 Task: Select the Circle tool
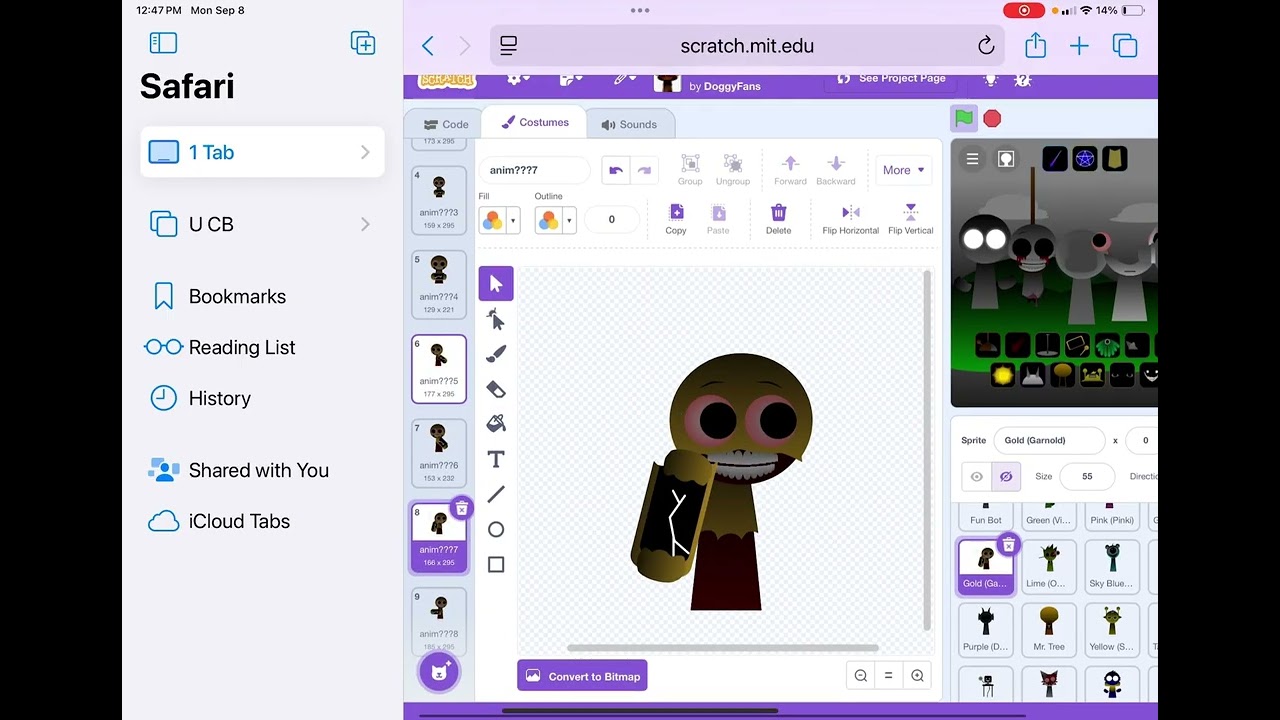click(x=496, y=529)
